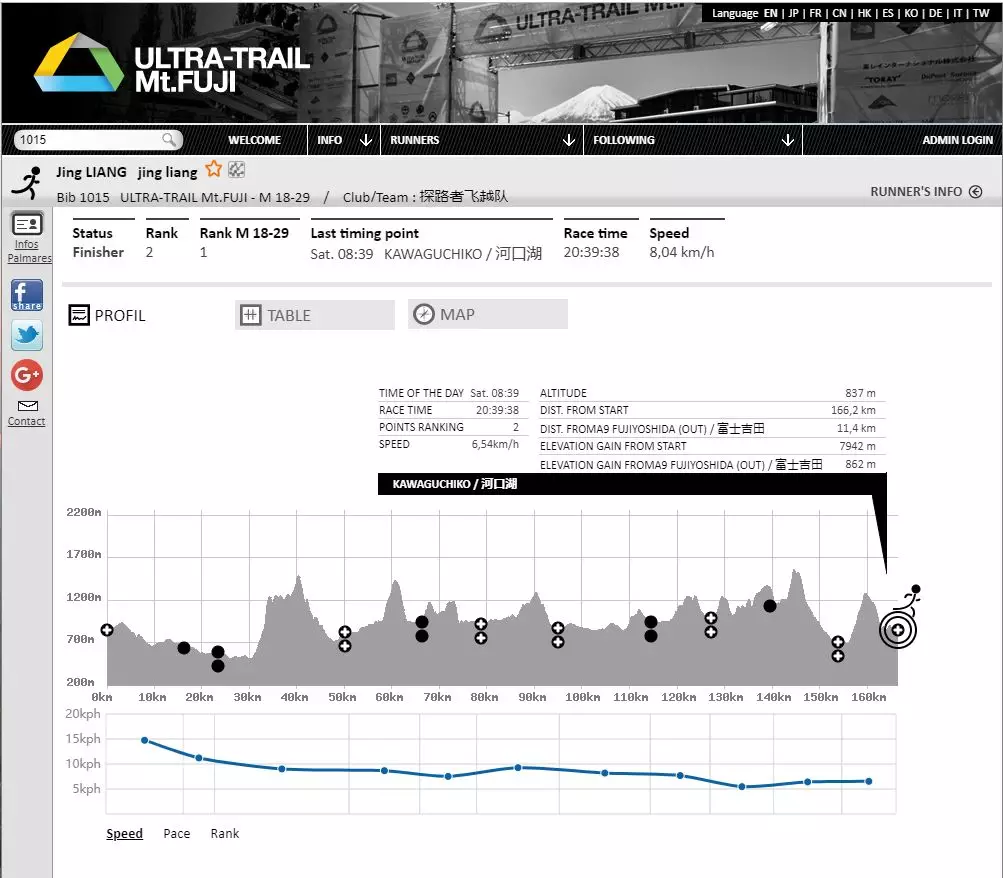Click the Ultra-Trail Mt.Fuji logo
The image size is (1003, 878).
tap(171, 64)
